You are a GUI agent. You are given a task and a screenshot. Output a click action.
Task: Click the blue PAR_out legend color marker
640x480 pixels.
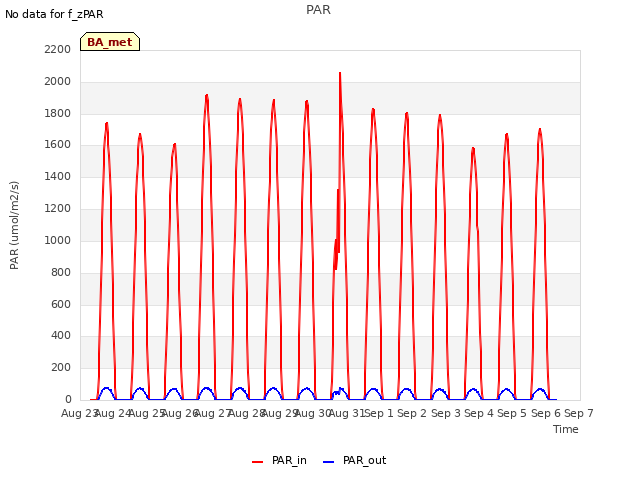point(329,462)
